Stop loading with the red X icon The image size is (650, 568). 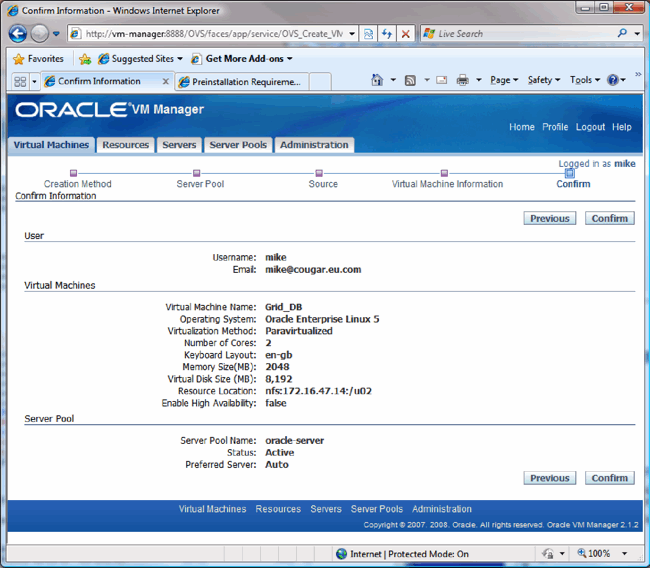(x=405, y=34)
